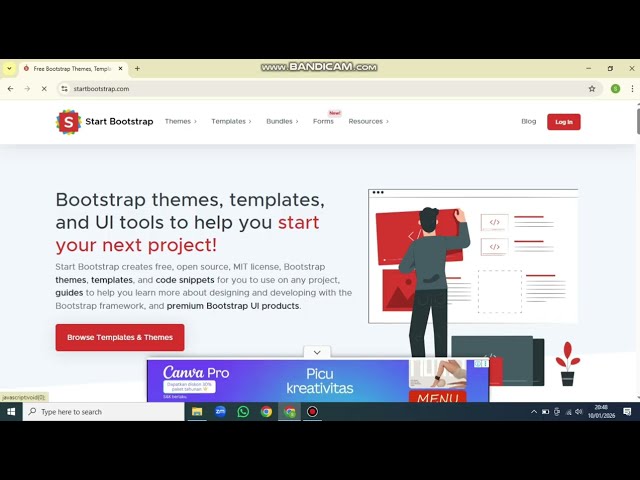
Task: Open the notifications center icon
Action: coord(627,412)
